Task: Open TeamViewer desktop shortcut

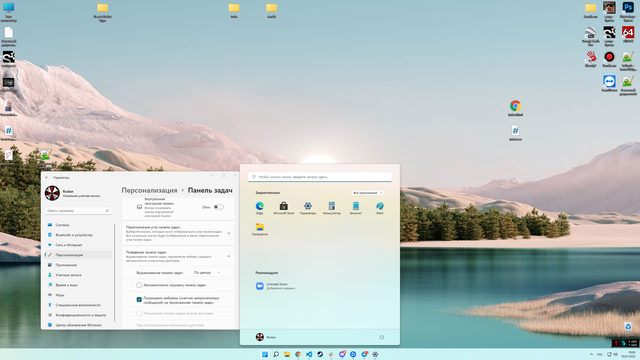Action: 609,83
